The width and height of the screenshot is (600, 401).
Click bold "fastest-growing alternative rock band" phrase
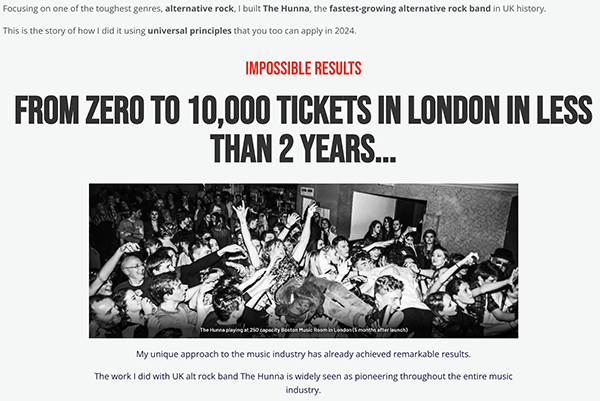point(410,8)
